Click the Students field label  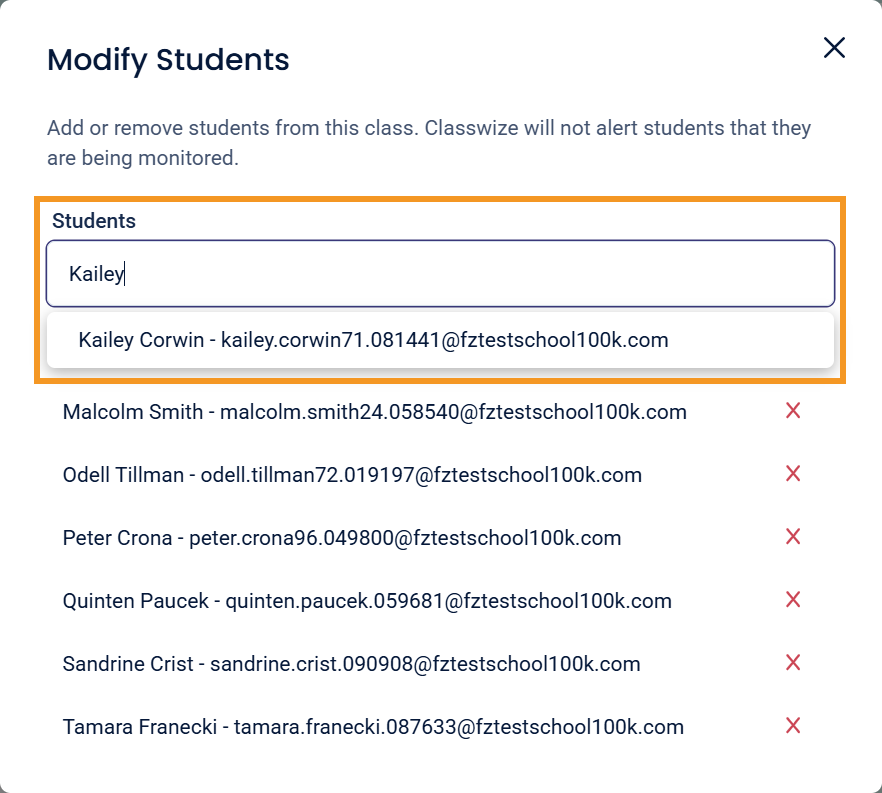(94, 221)
